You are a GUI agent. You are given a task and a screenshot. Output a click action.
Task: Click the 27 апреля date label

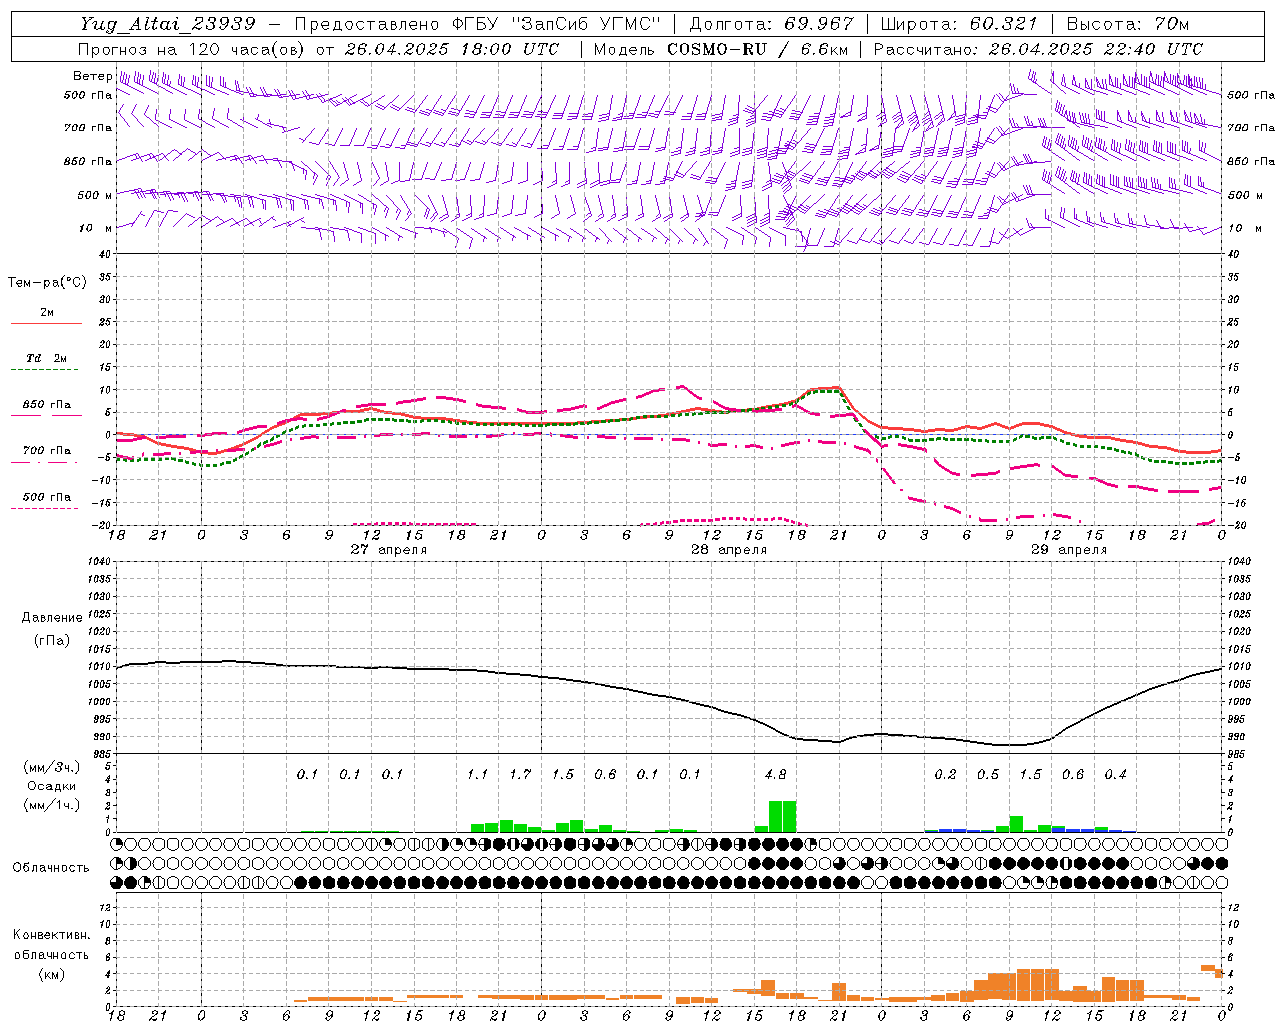[388, 550]
